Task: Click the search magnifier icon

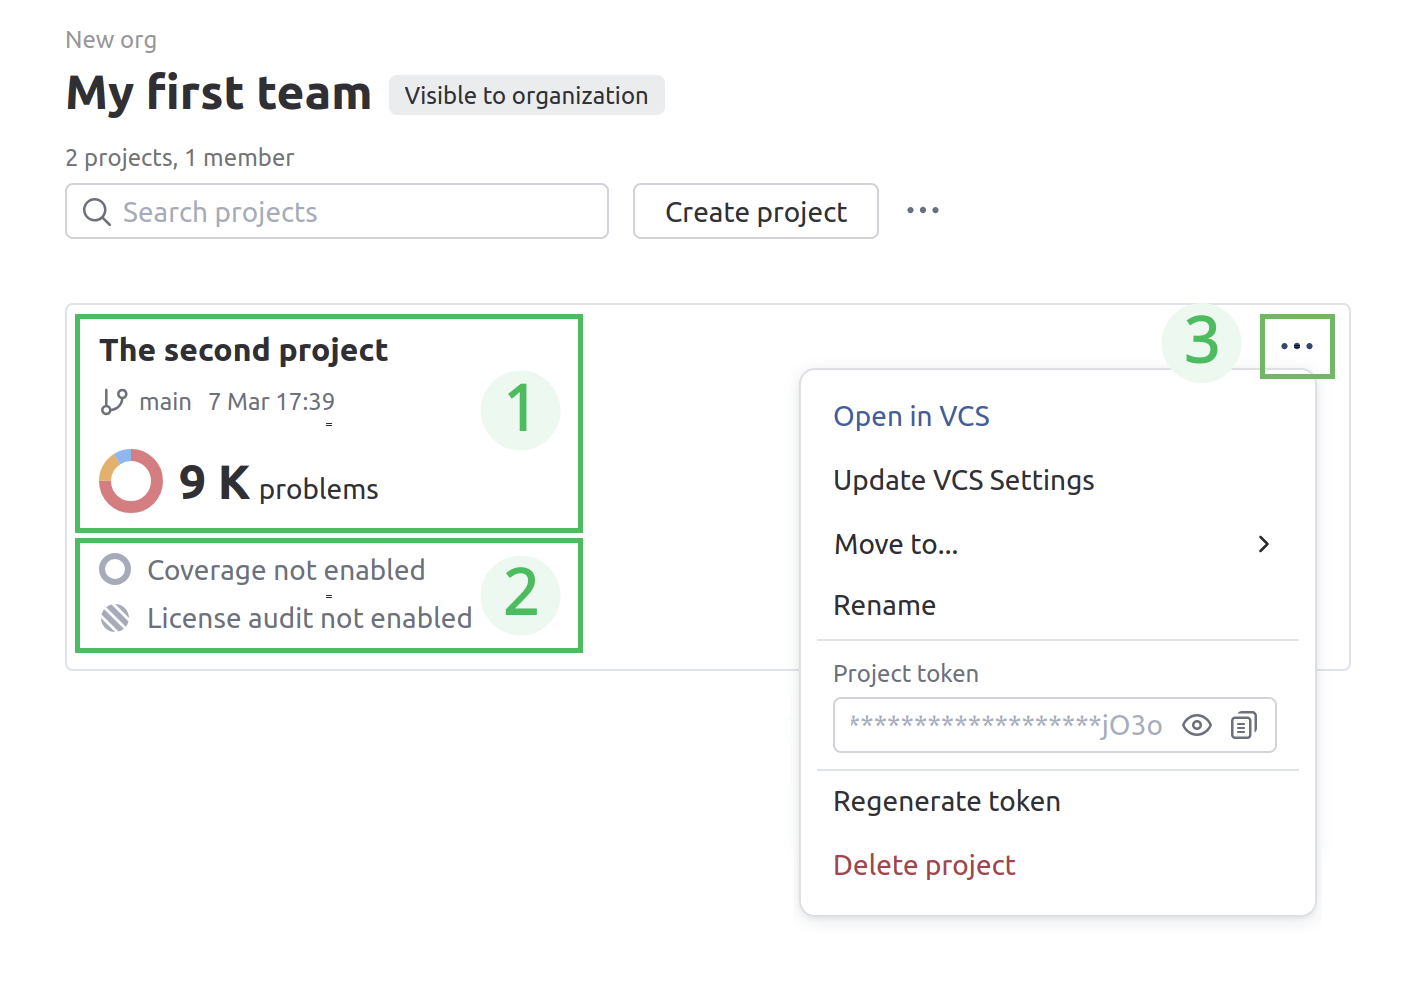Action: pos(97,211)
